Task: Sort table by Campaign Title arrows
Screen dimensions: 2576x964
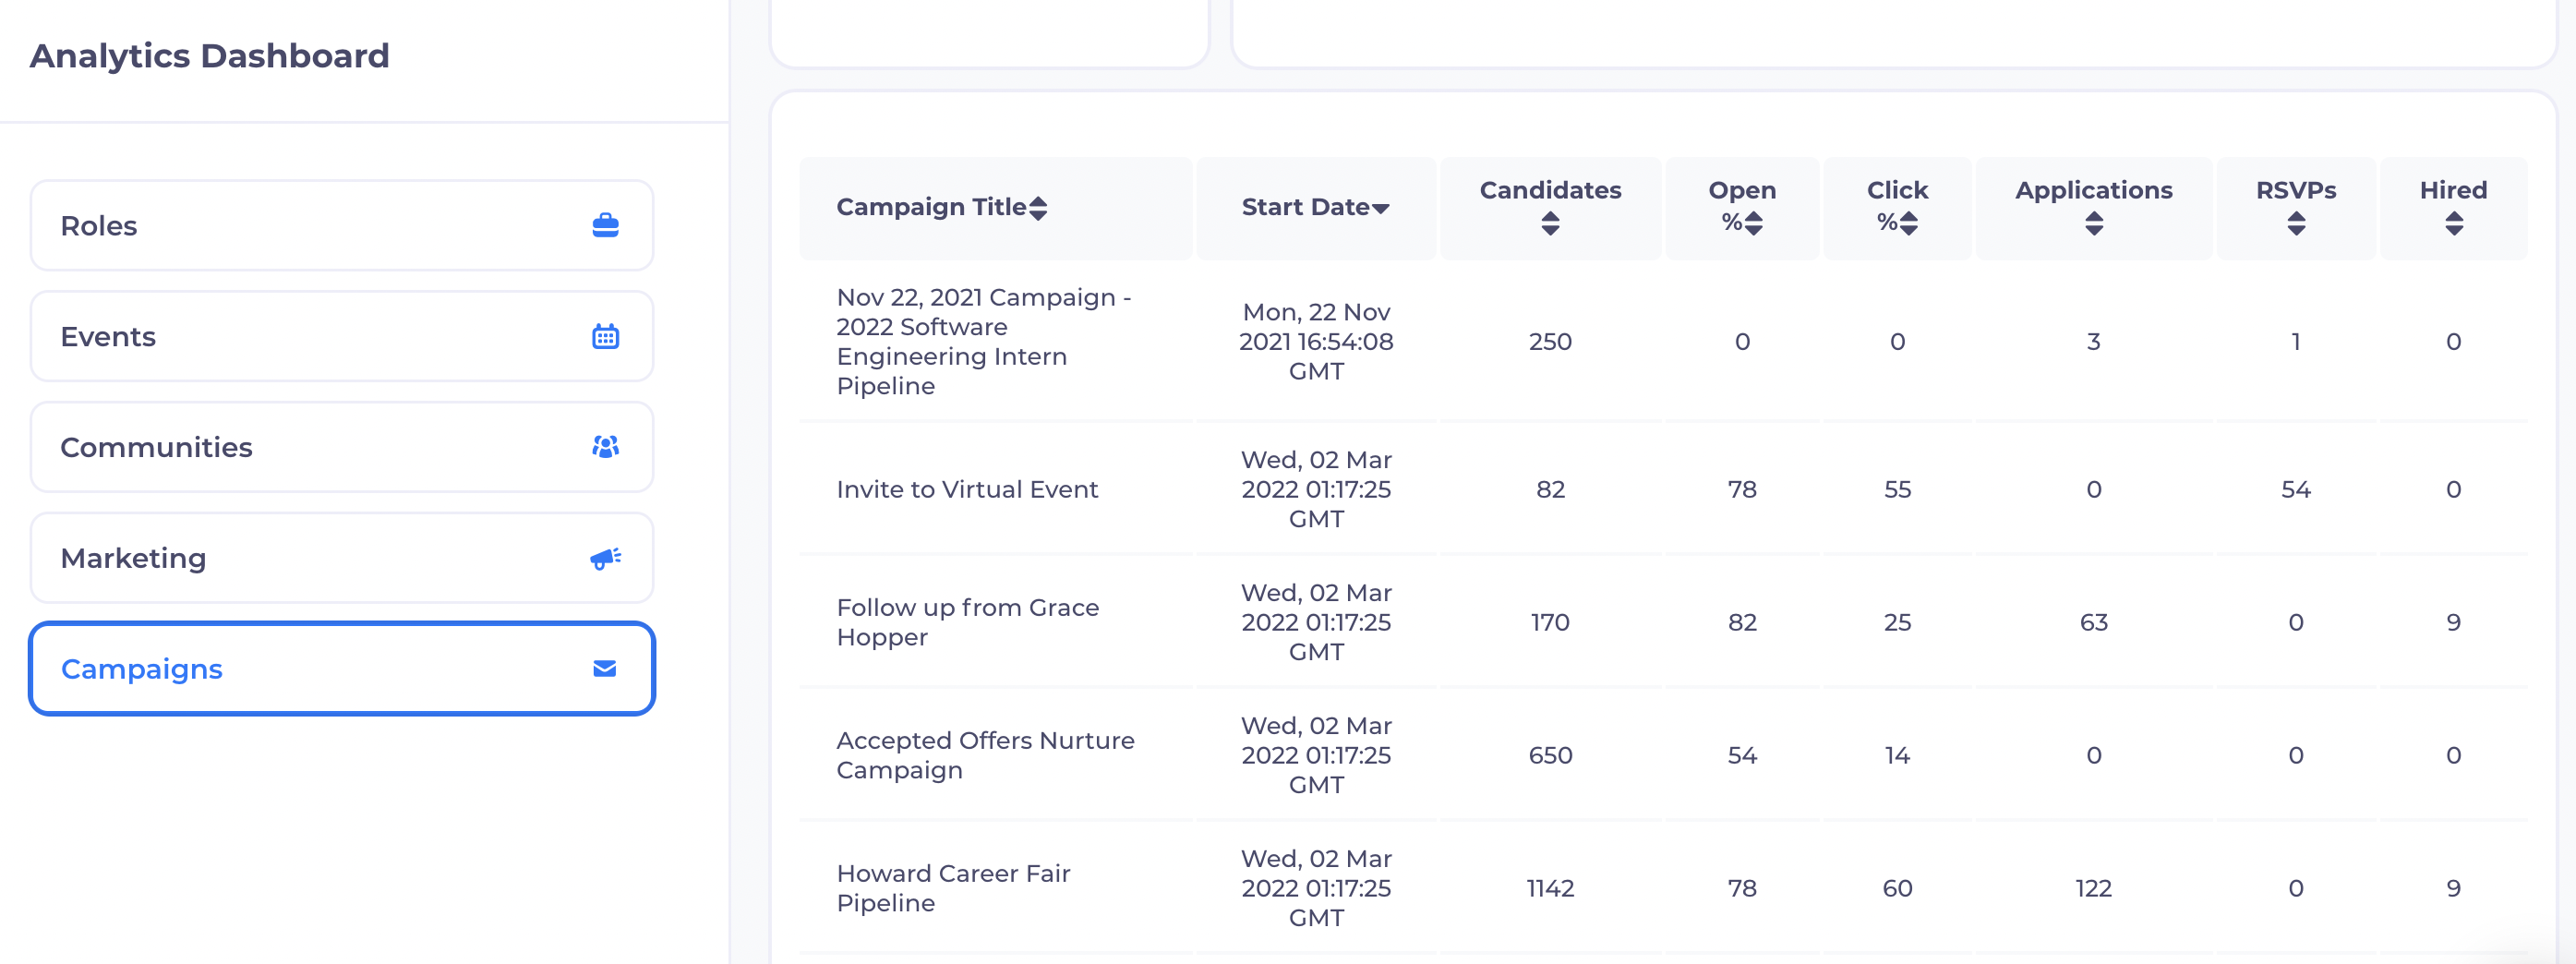Action: point(1038,208)
